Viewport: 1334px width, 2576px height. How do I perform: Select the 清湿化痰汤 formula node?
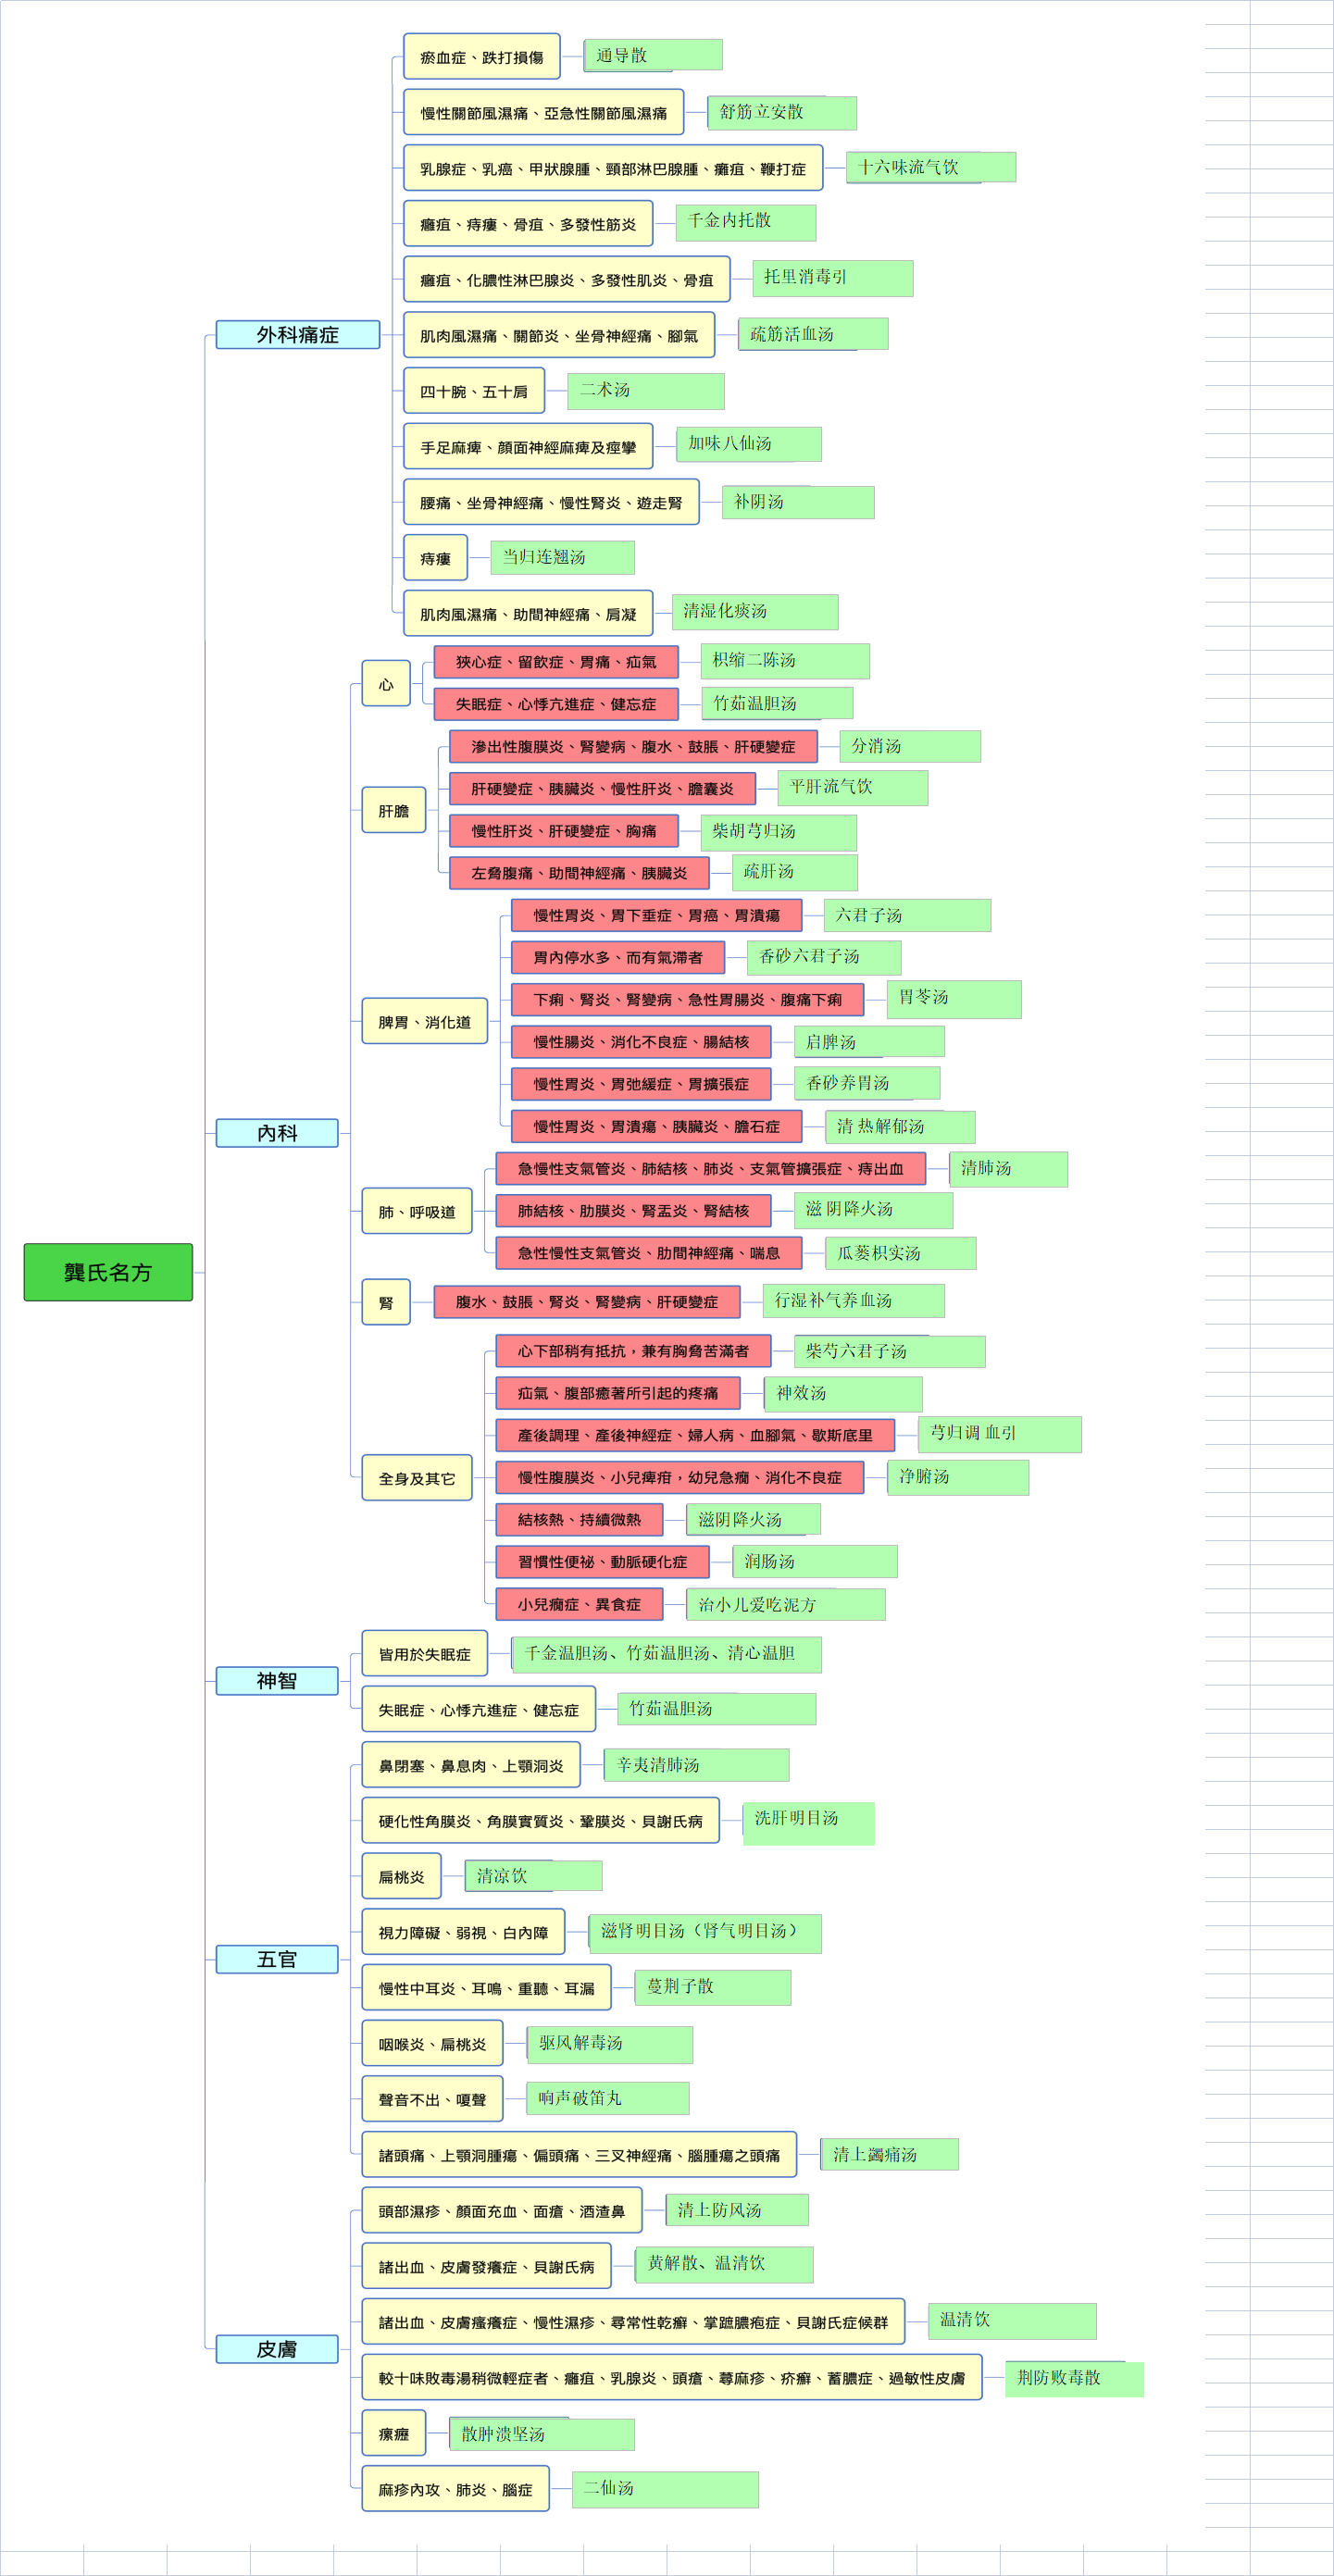tap(755, 612)
